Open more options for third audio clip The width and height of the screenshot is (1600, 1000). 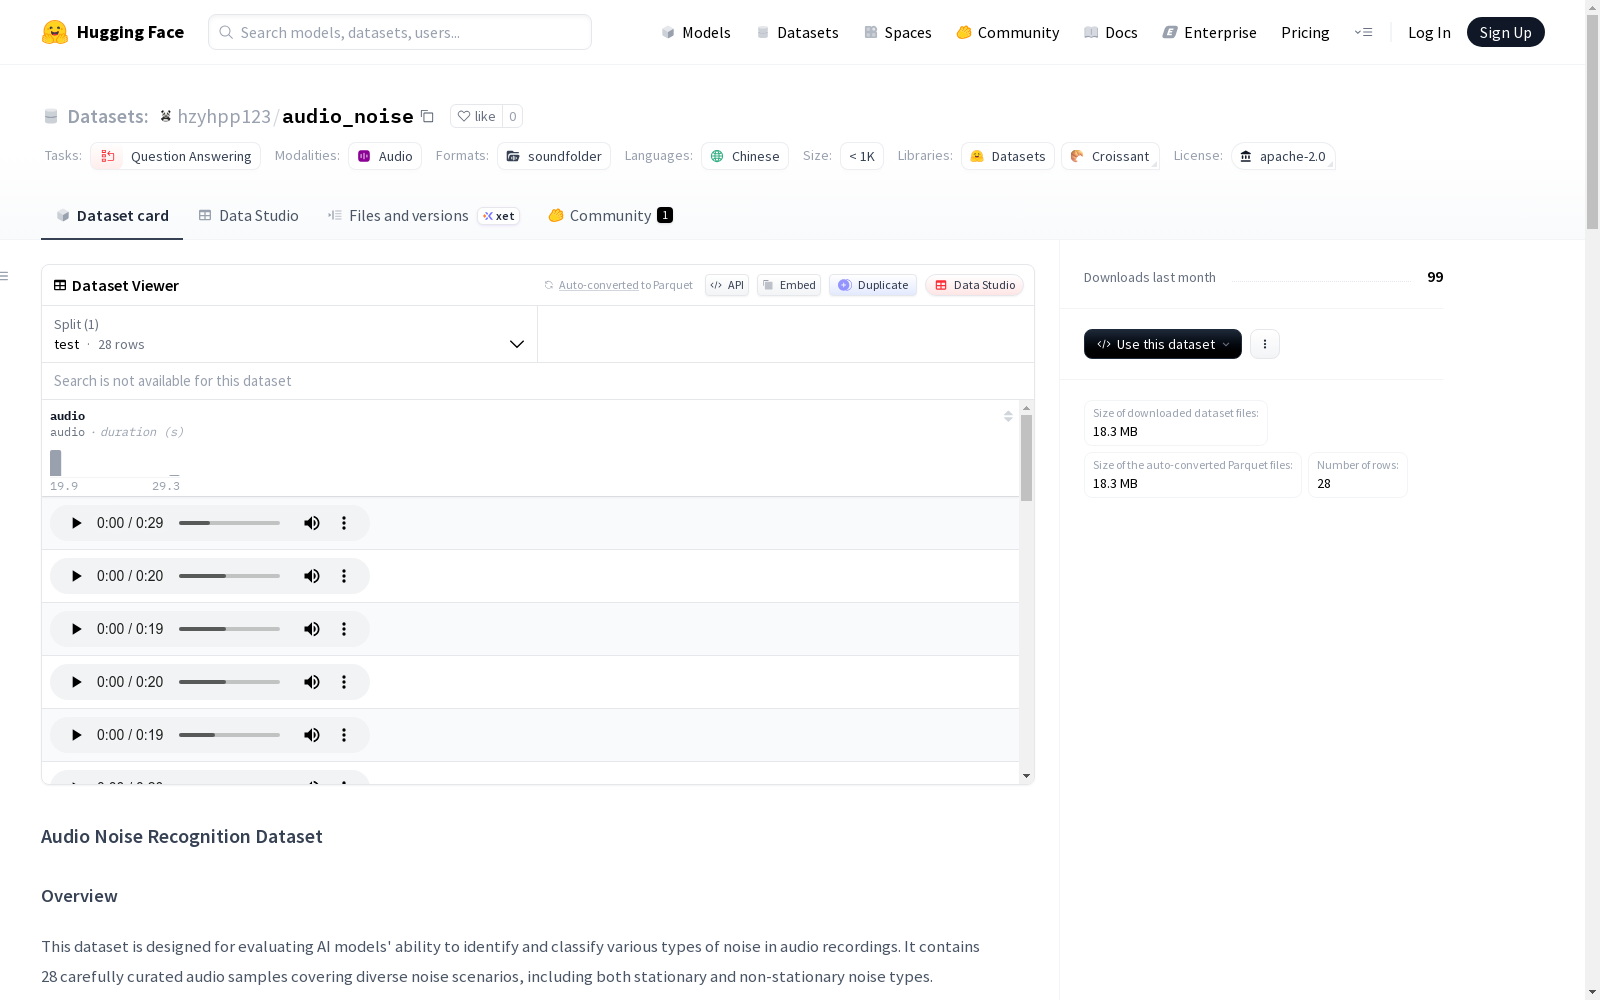tap(344, 629)
